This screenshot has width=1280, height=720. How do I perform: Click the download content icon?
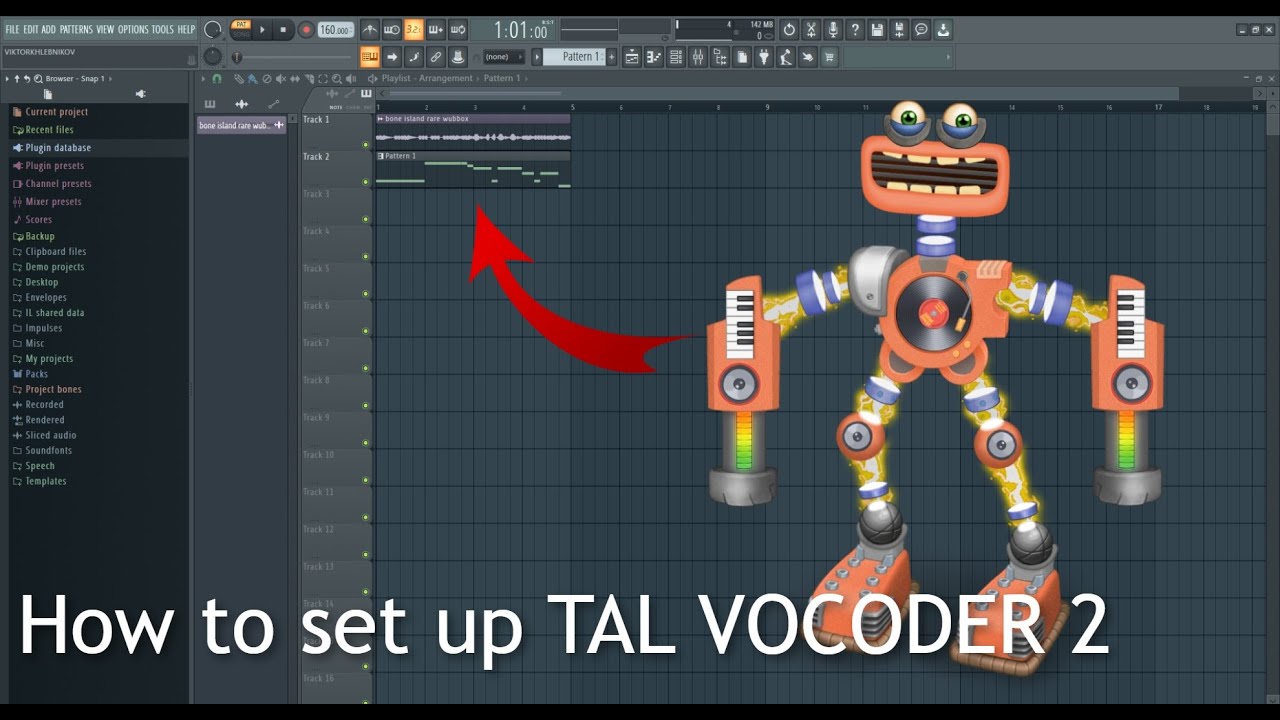(943, 30)
